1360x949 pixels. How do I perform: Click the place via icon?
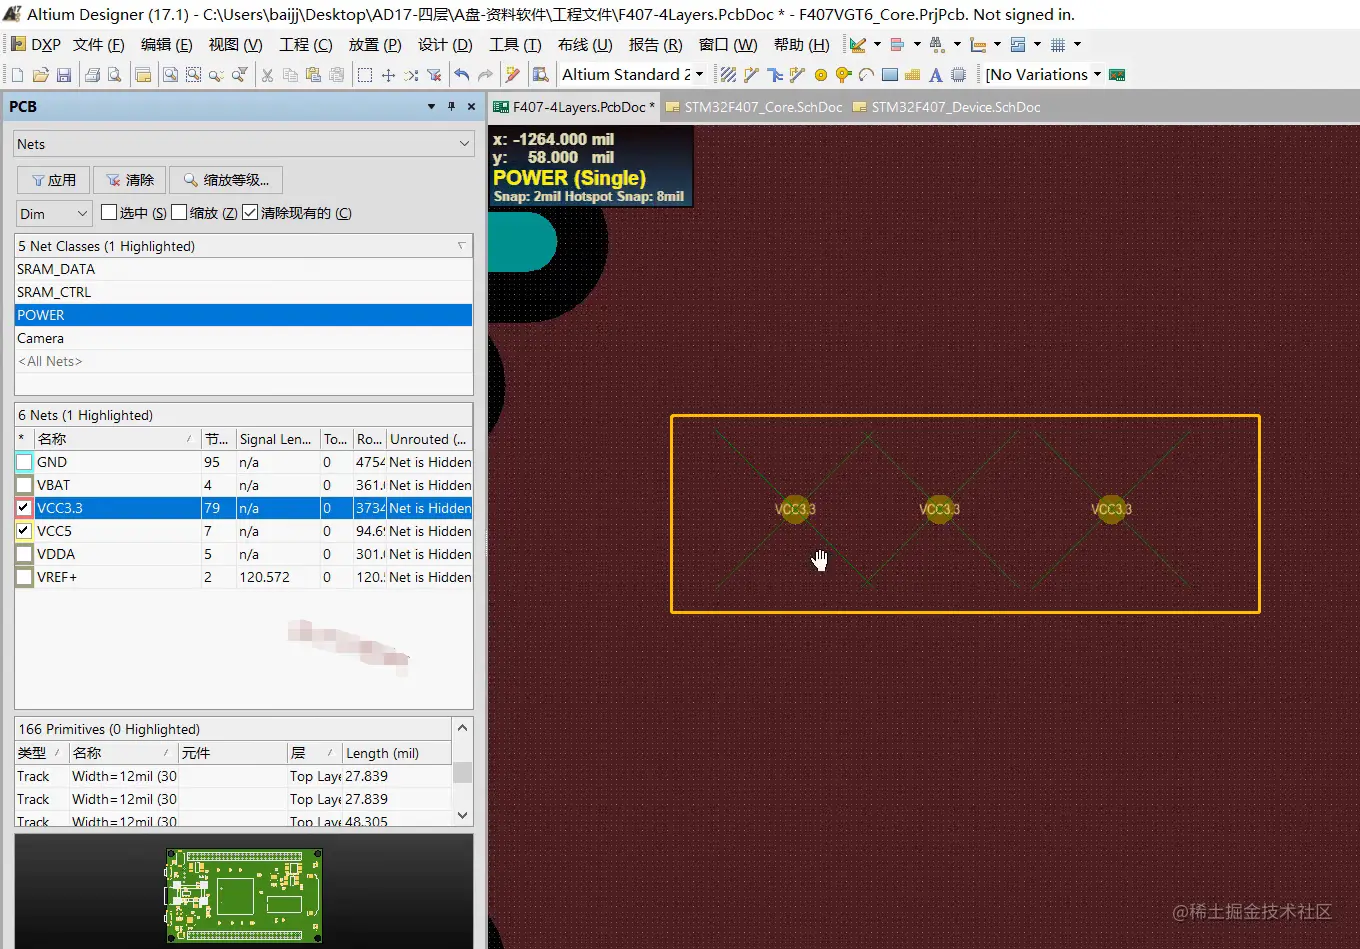click(843, 75)
